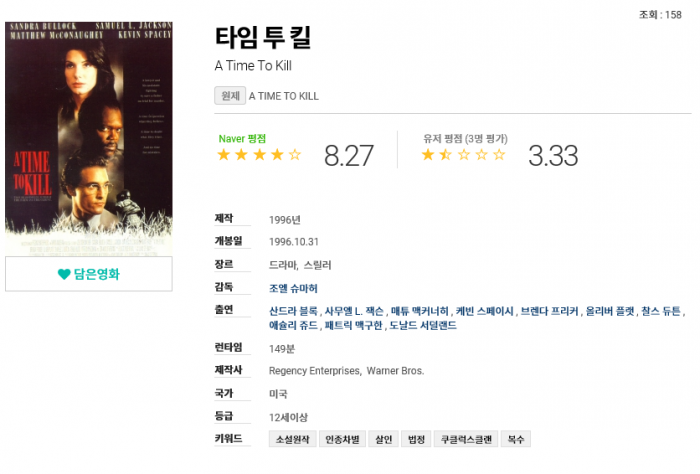Open actor 사무엘 L. 잭슨 link

(x=354, y=311)
